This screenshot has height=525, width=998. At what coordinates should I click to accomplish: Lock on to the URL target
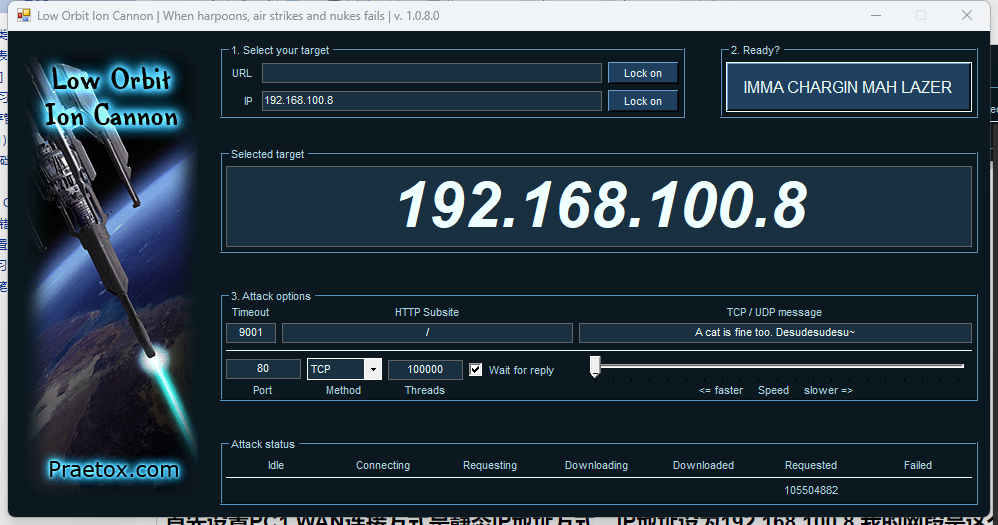pos(642,73)
